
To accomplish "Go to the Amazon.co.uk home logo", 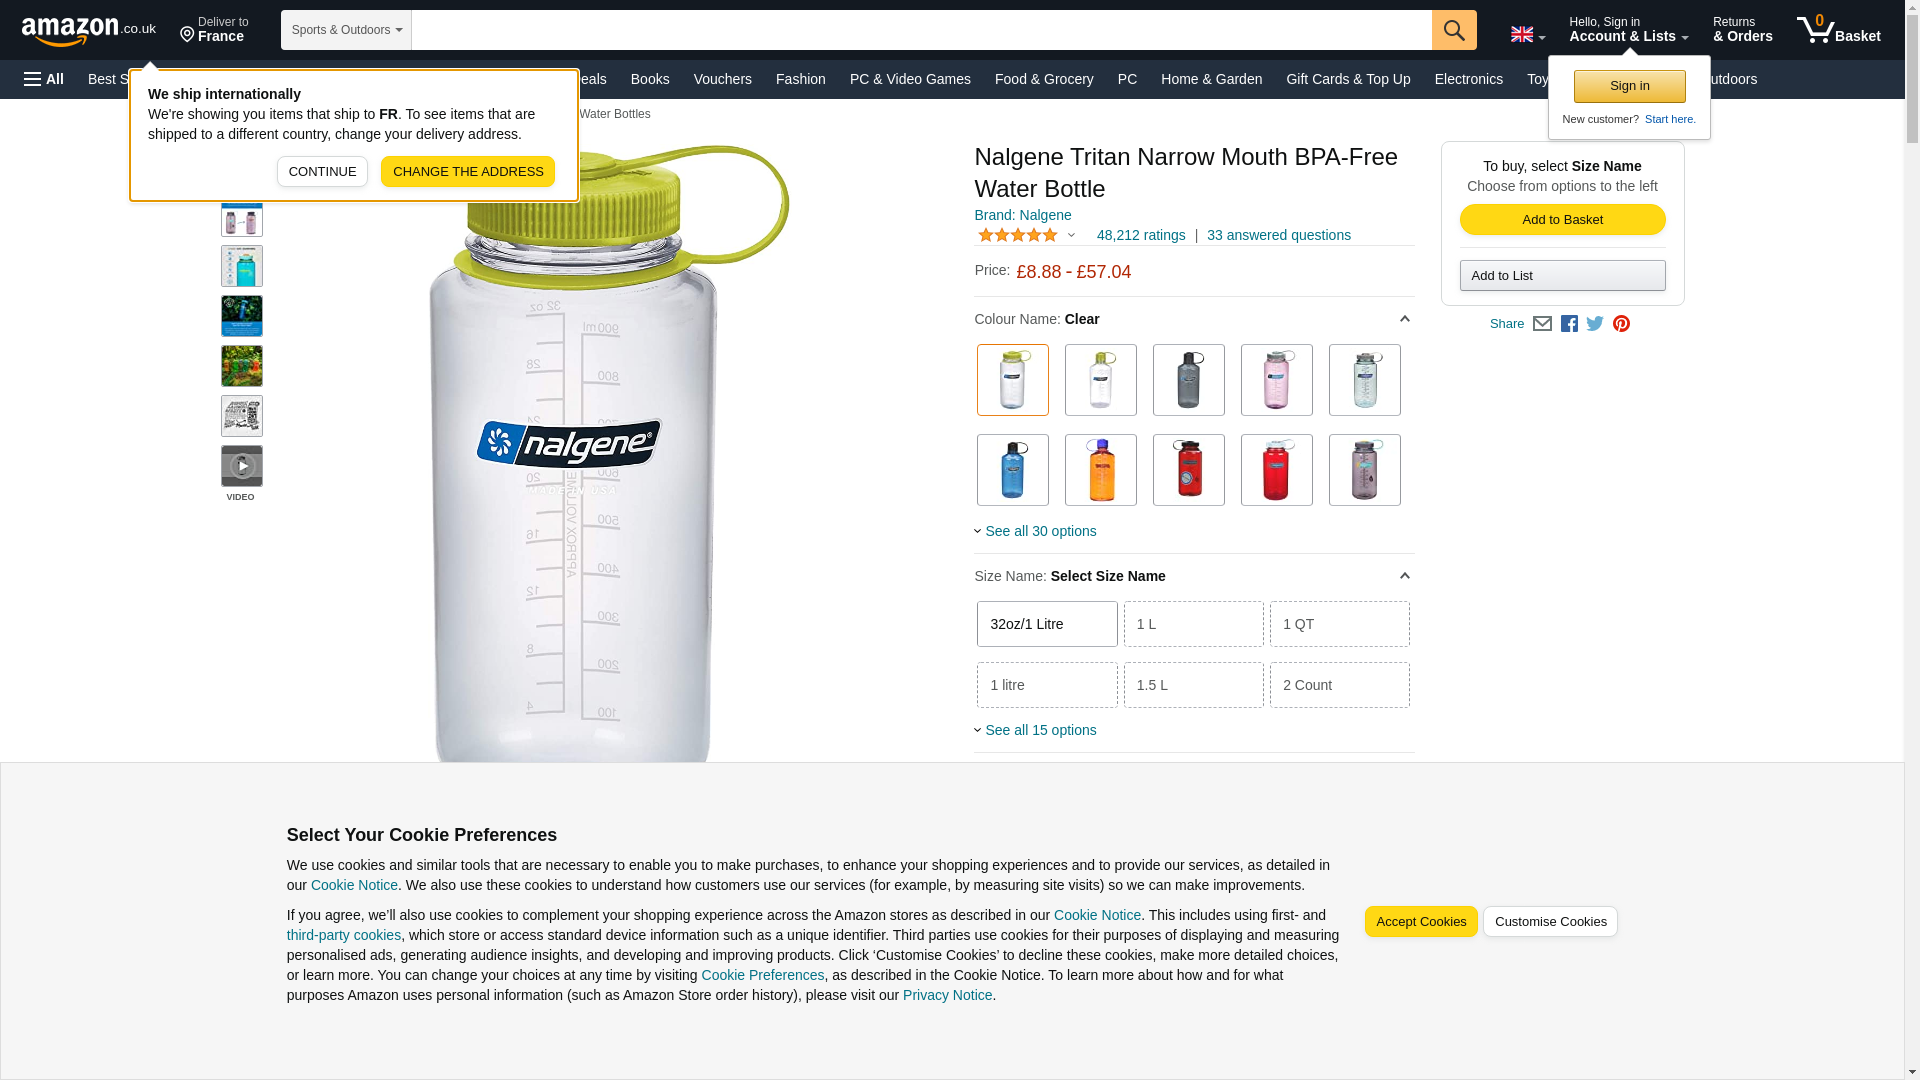I will coord(89,30).
